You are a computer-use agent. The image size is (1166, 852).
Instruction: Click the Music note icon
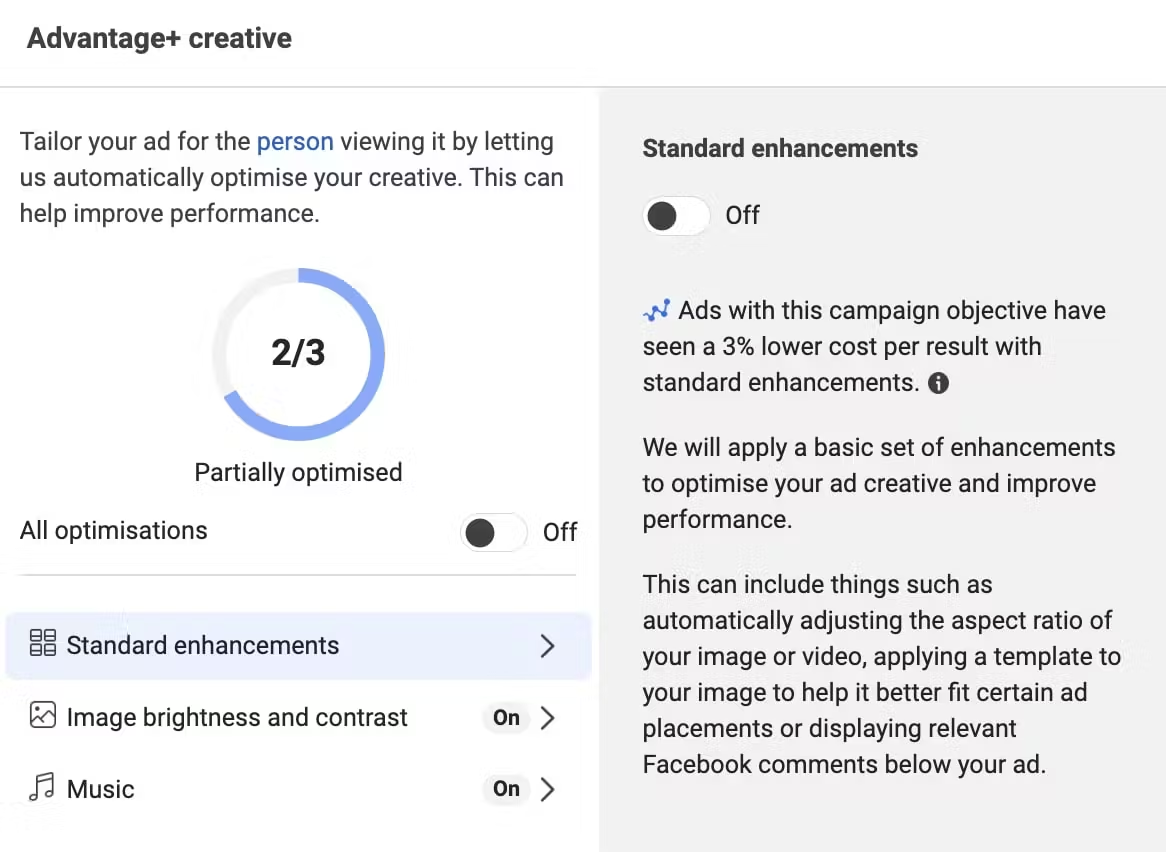click(42, 787)
